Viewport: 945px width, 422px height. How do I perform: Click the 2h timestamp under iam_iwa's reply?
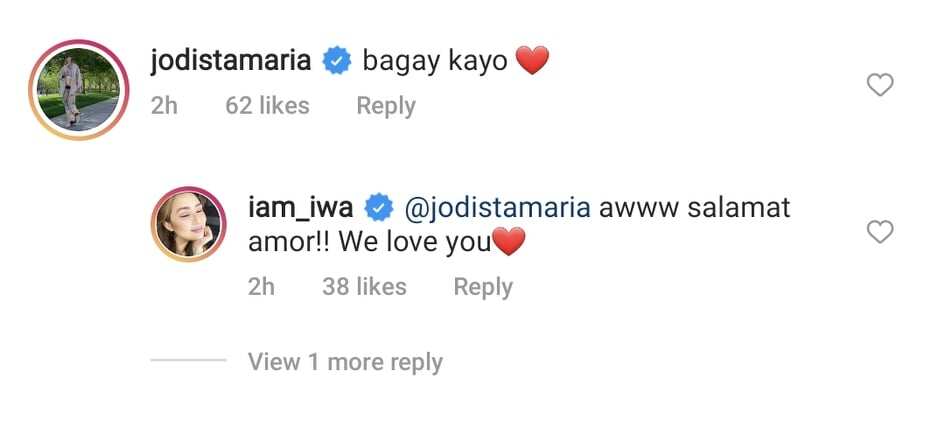pos(262,287)
